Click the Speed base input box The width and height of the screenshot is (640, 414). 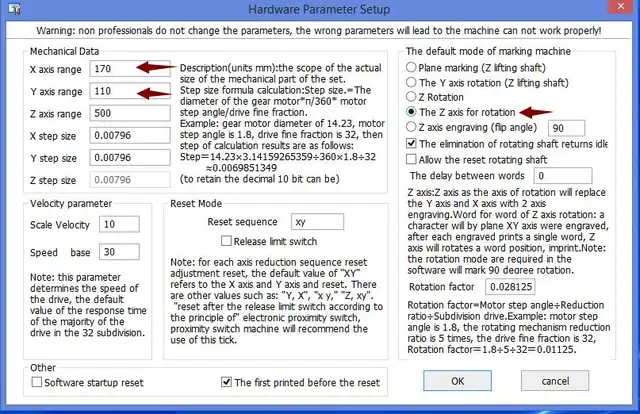pyautogui.click(x=121, y=251)
